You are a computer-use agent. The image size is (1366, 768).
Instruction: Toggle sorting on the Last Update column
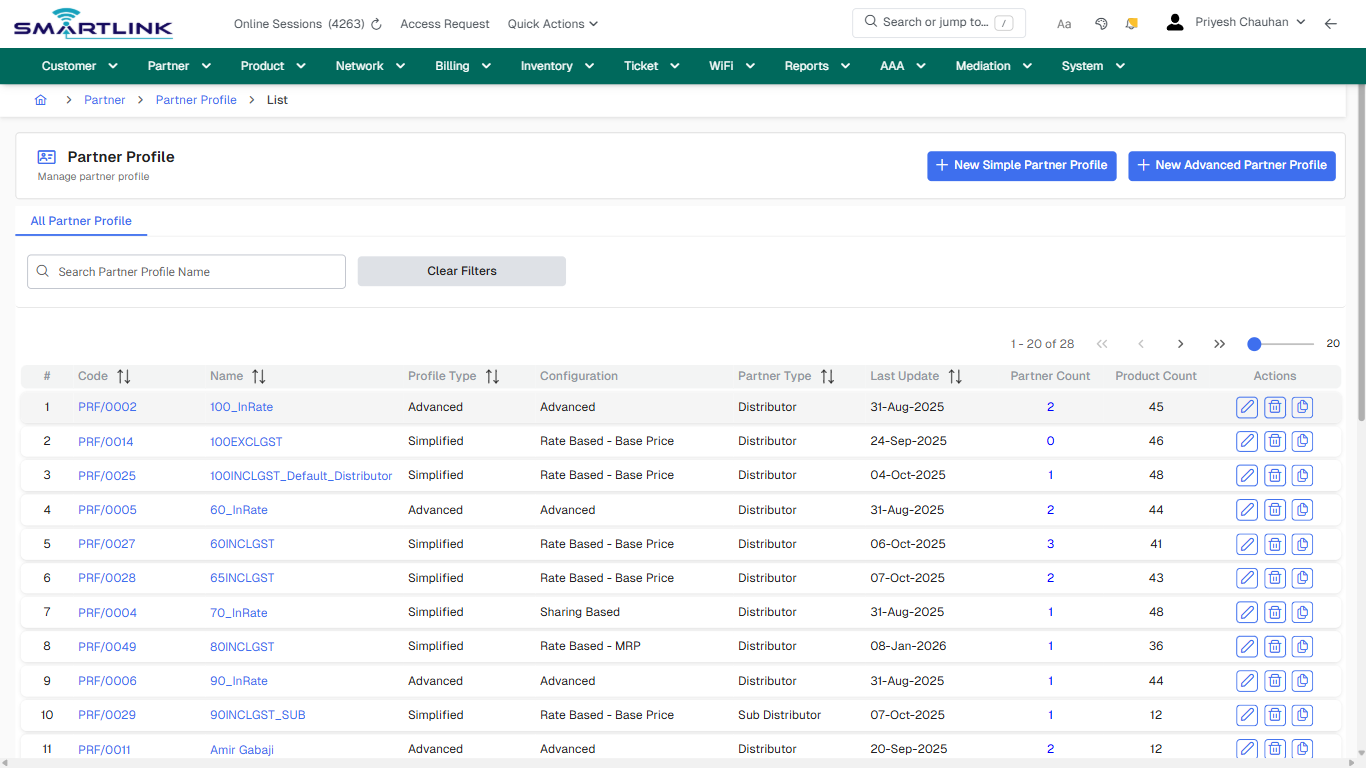(955, 376)
